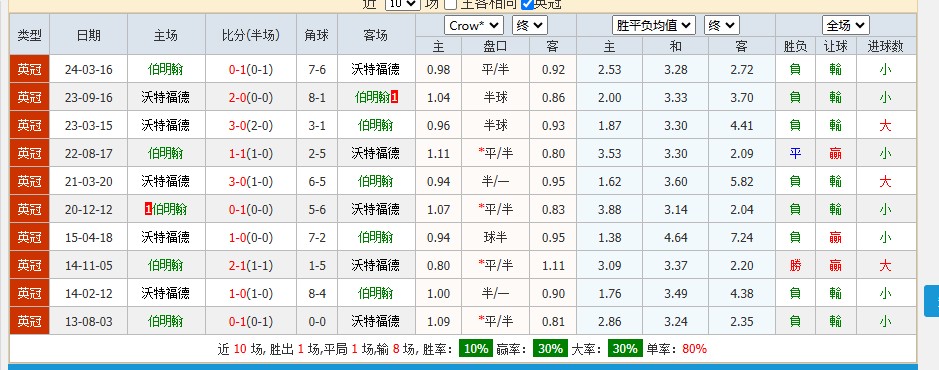
Task: Click home odds 1.11 in 22-08-17 row
Action: [x=438, y=153]
